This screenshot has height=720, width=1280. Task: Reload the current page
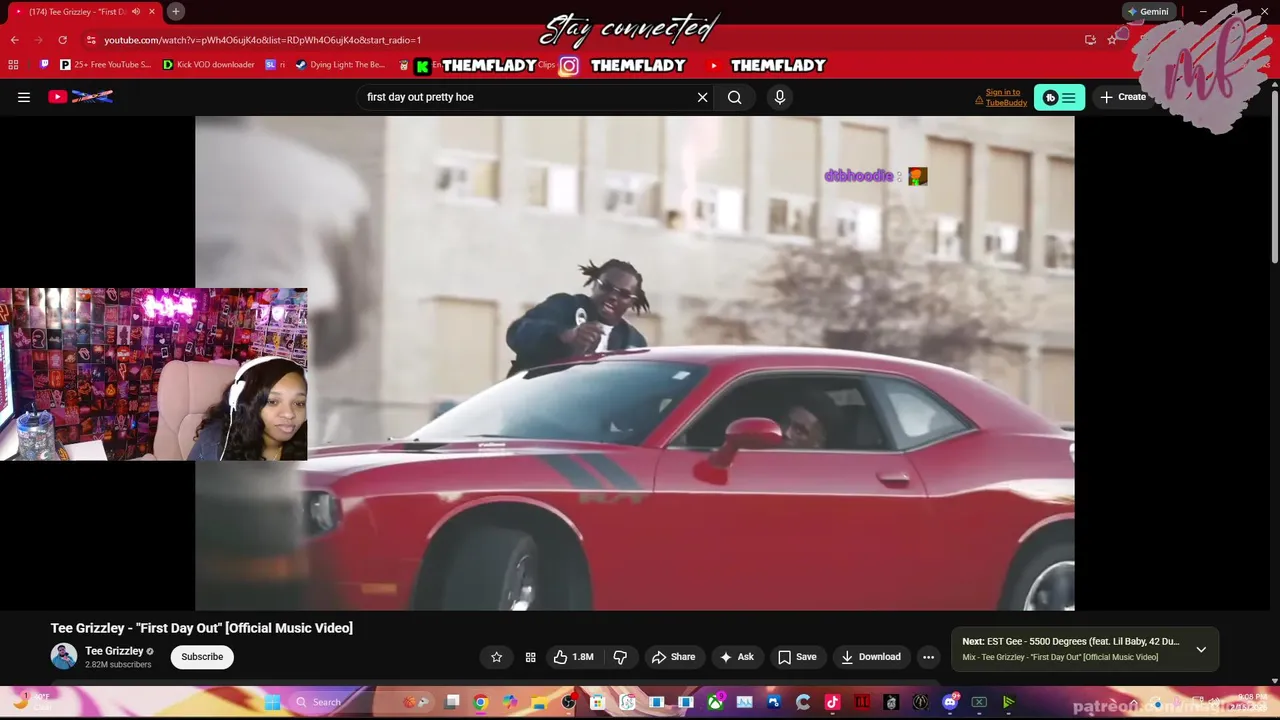(62, 40)
